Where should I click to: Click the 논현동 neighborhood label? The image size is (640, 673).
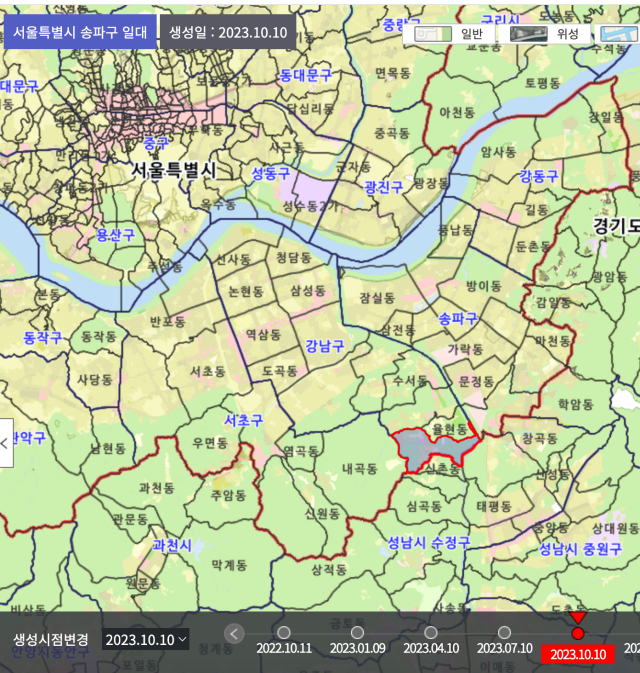click(x=246, y=291)
